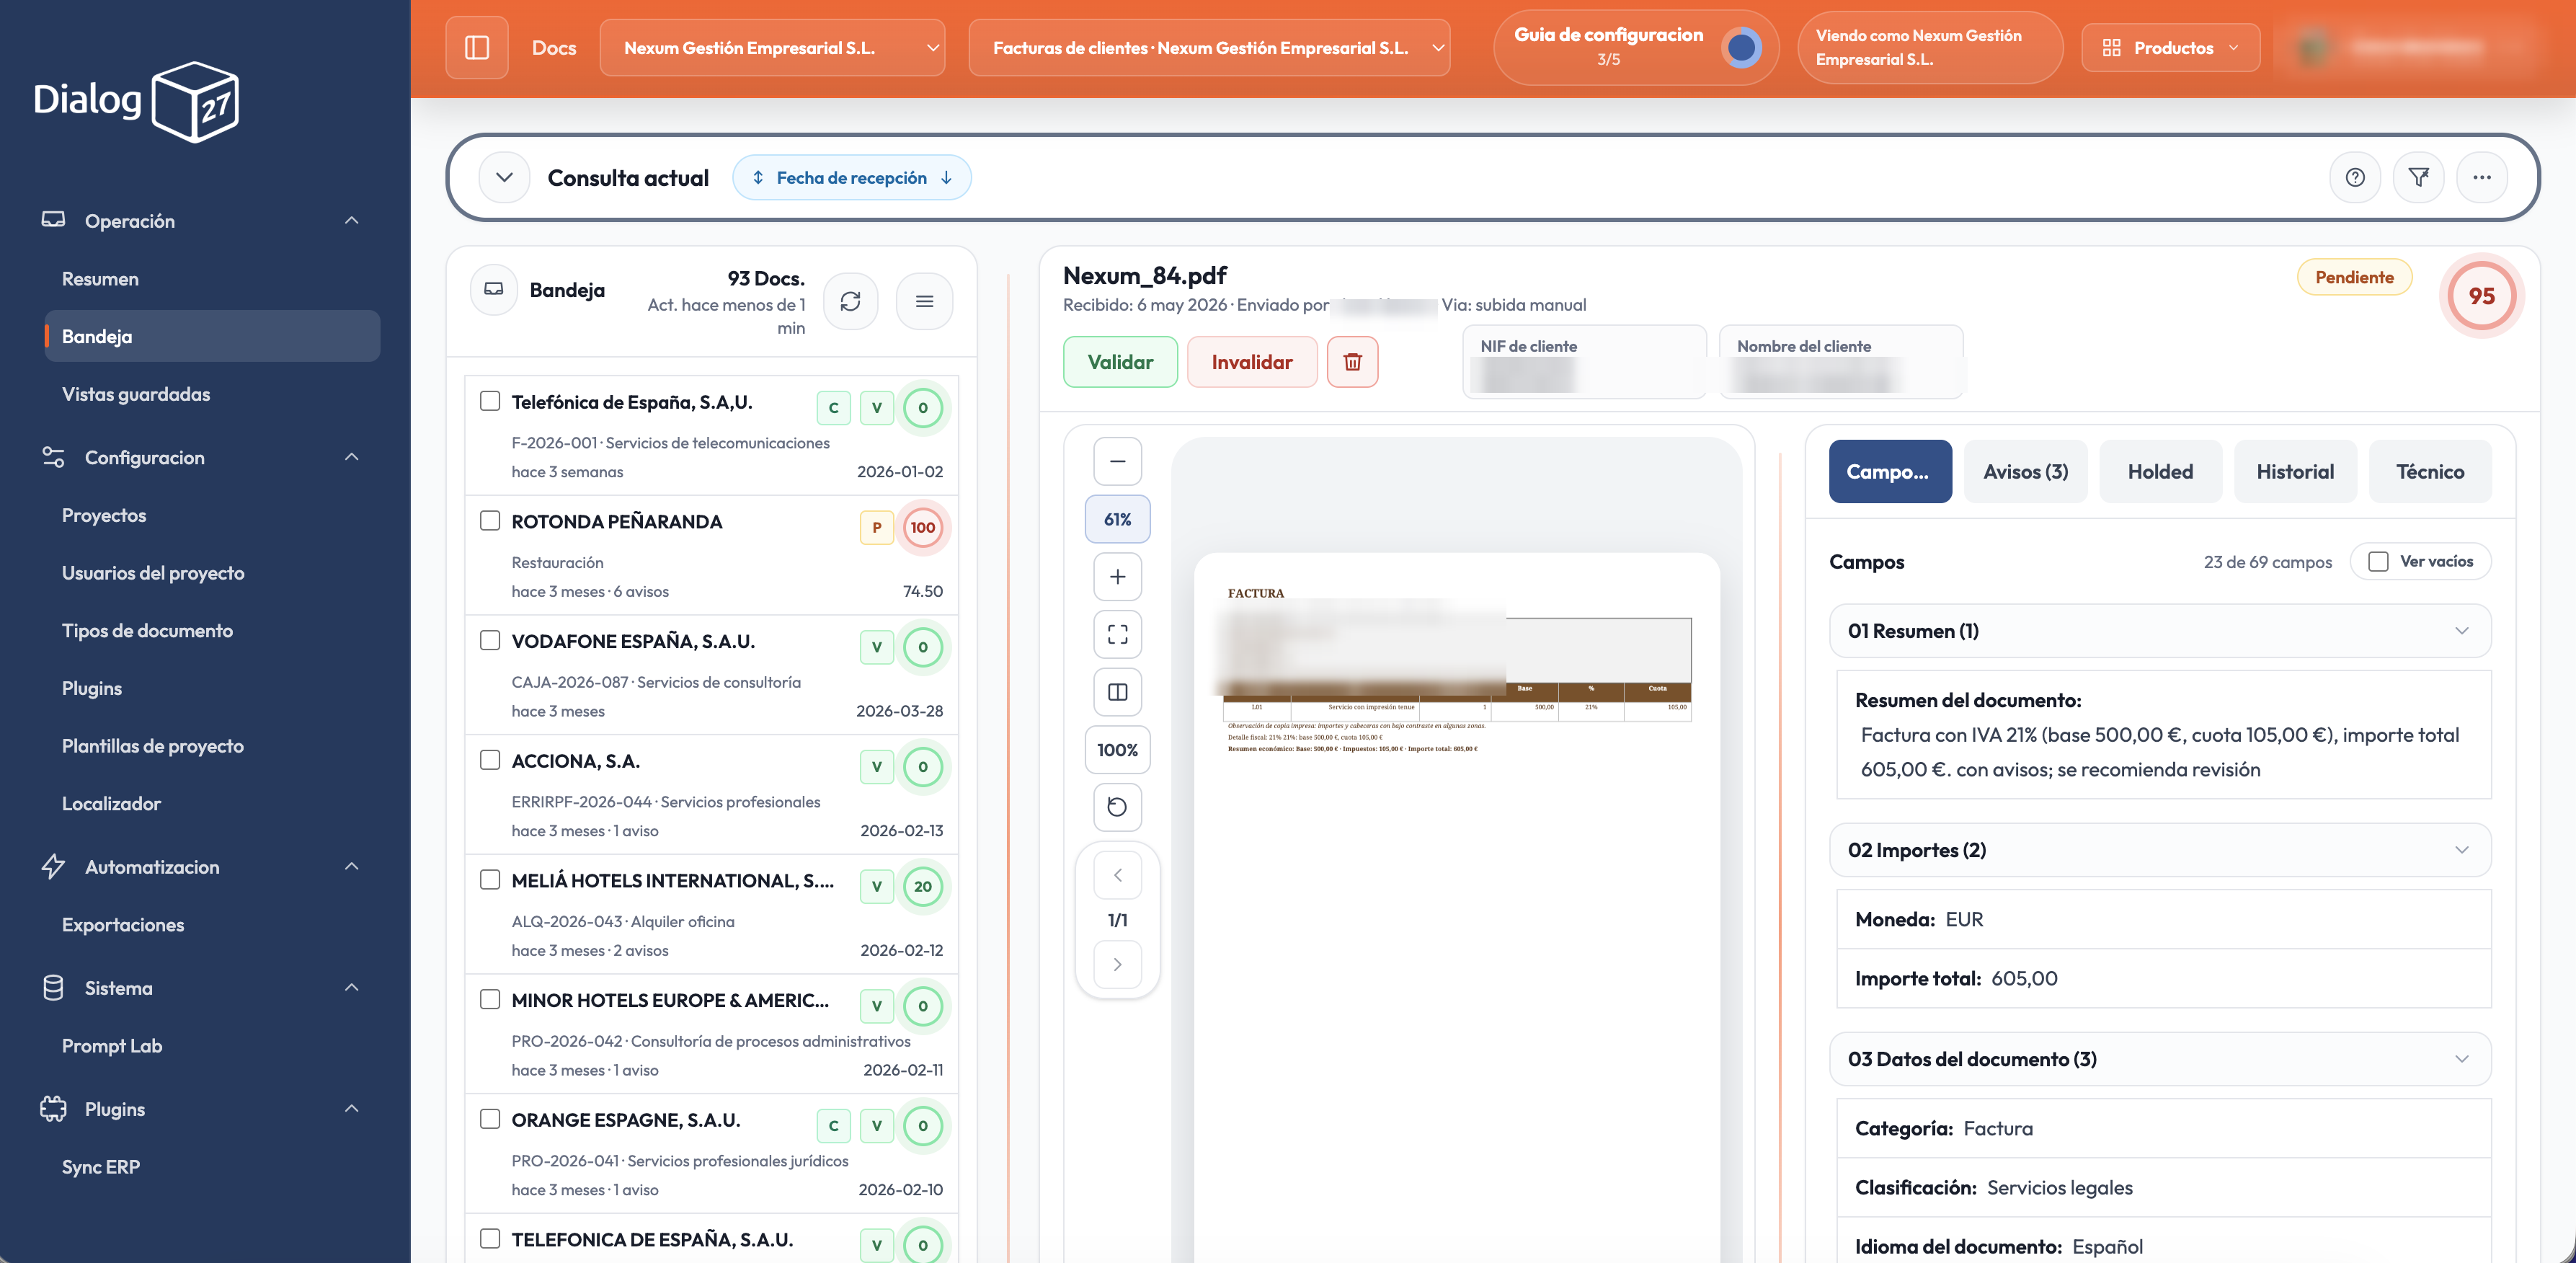The image size is (2576, 1263).
Task: Fit document to screen icon
Action: pos(1118,634)
